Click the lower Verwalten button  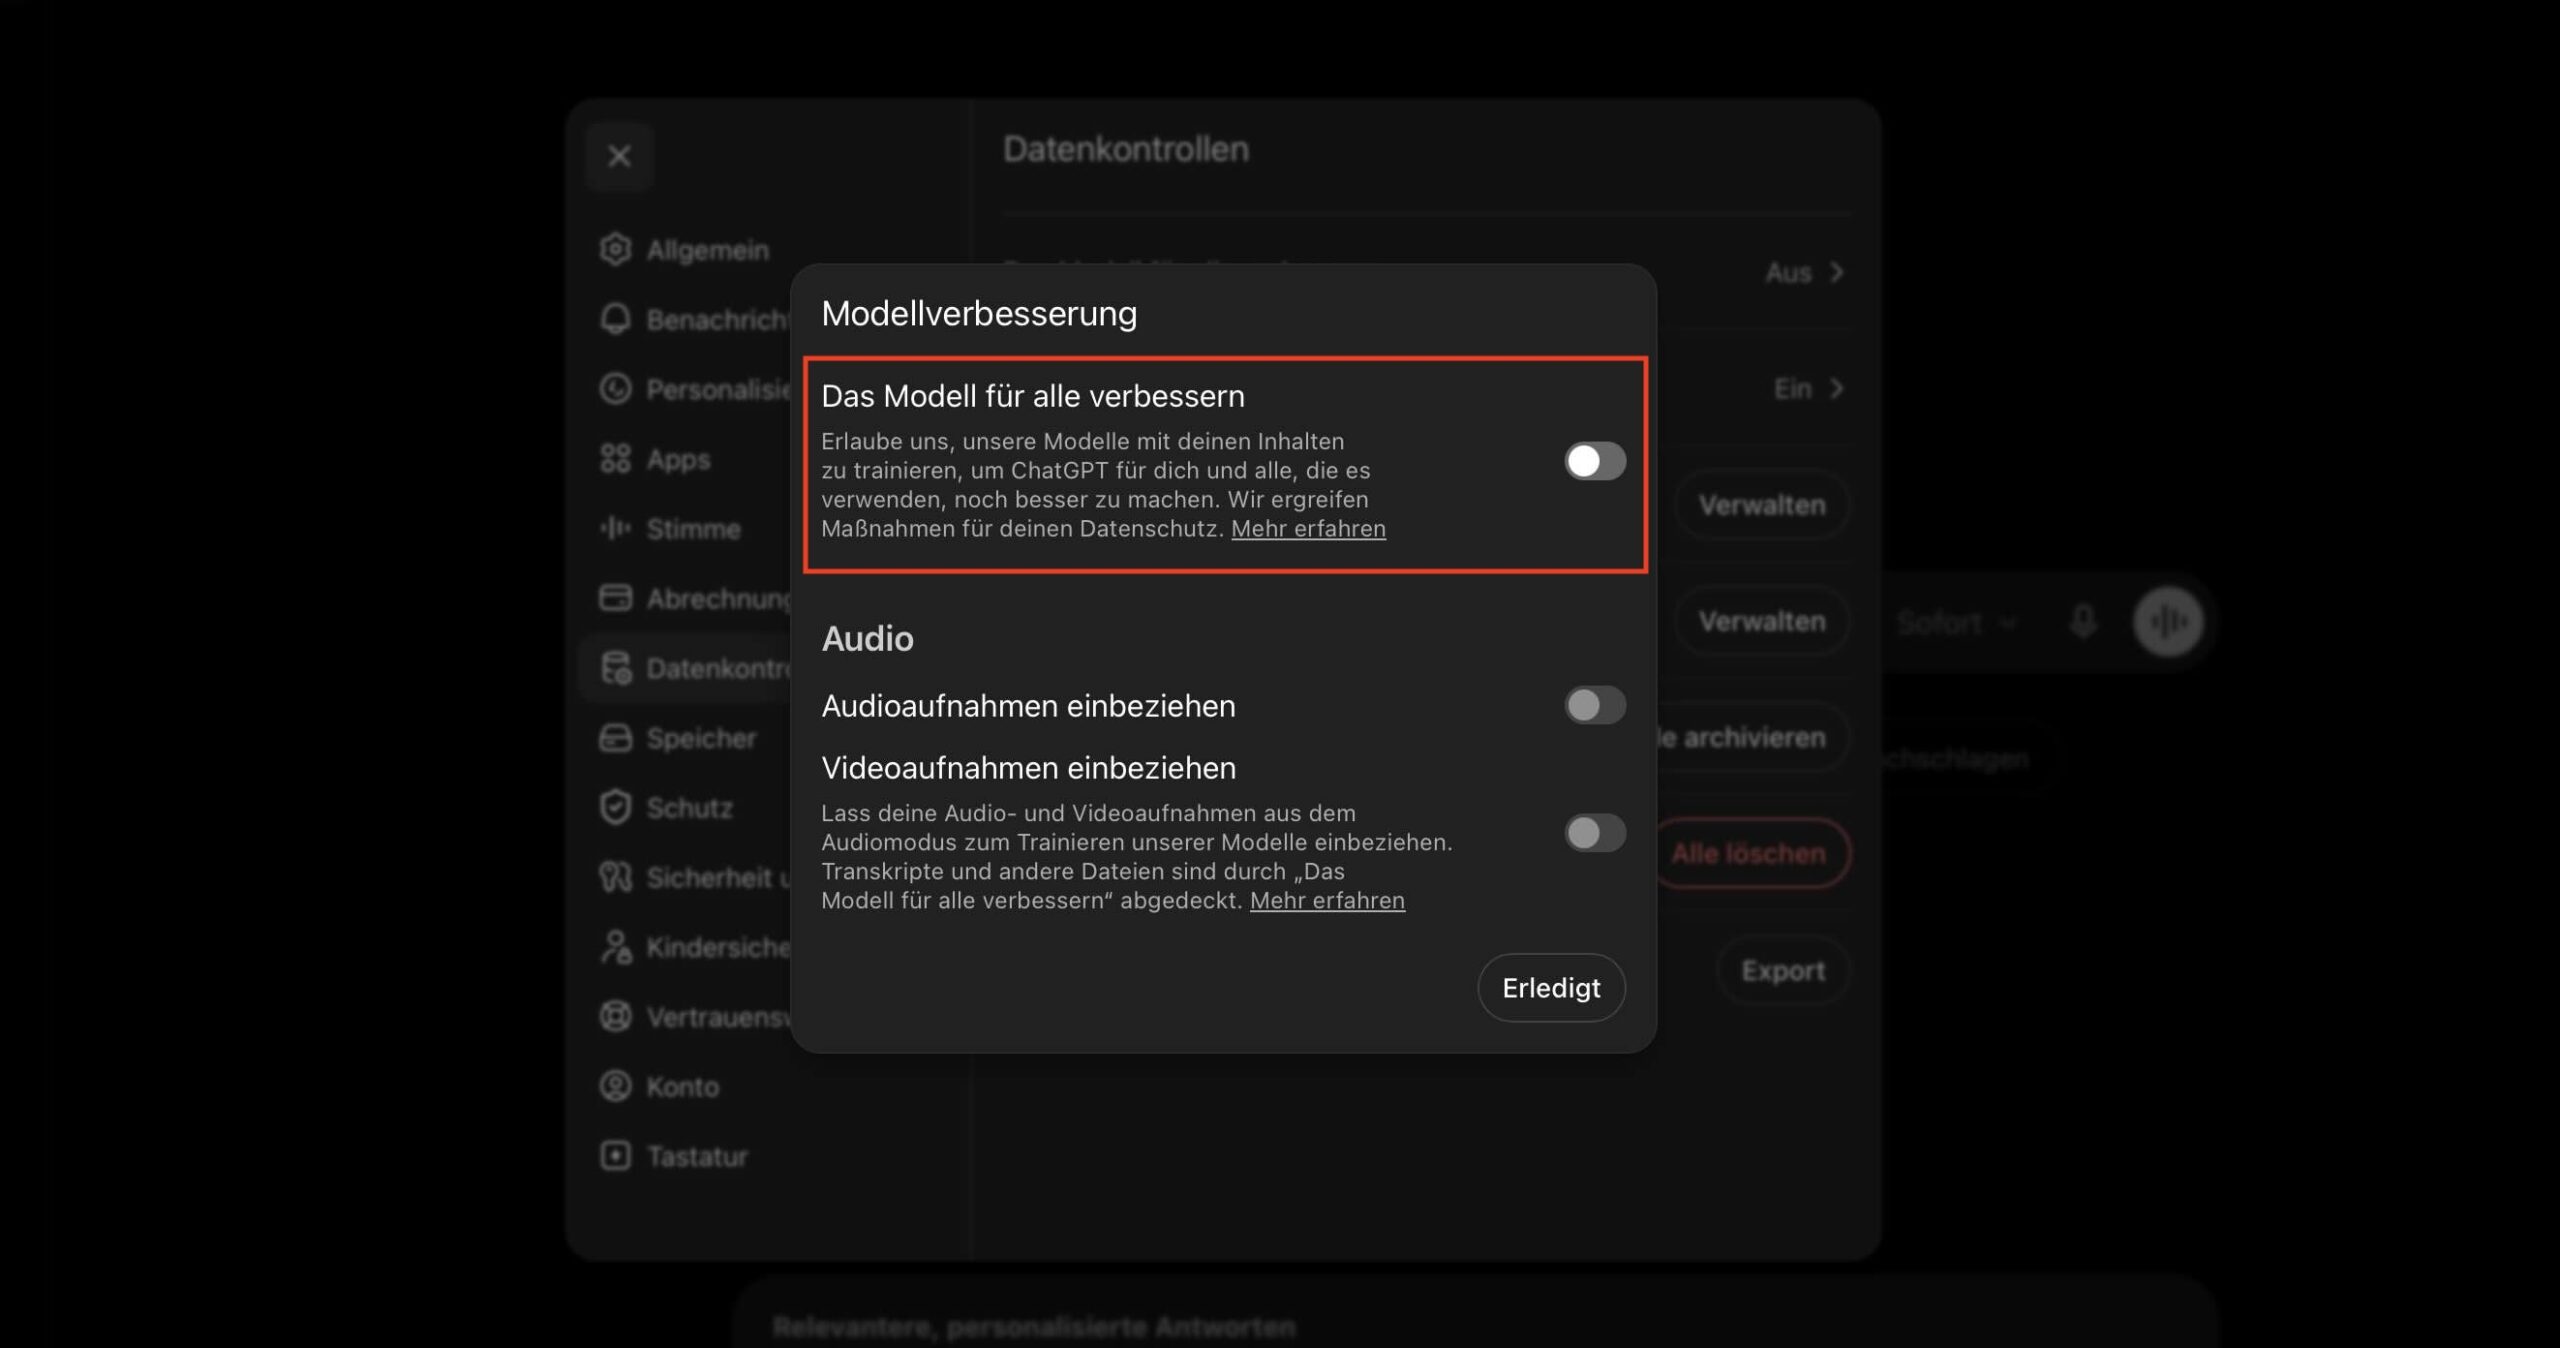[x=1762, y=621]
